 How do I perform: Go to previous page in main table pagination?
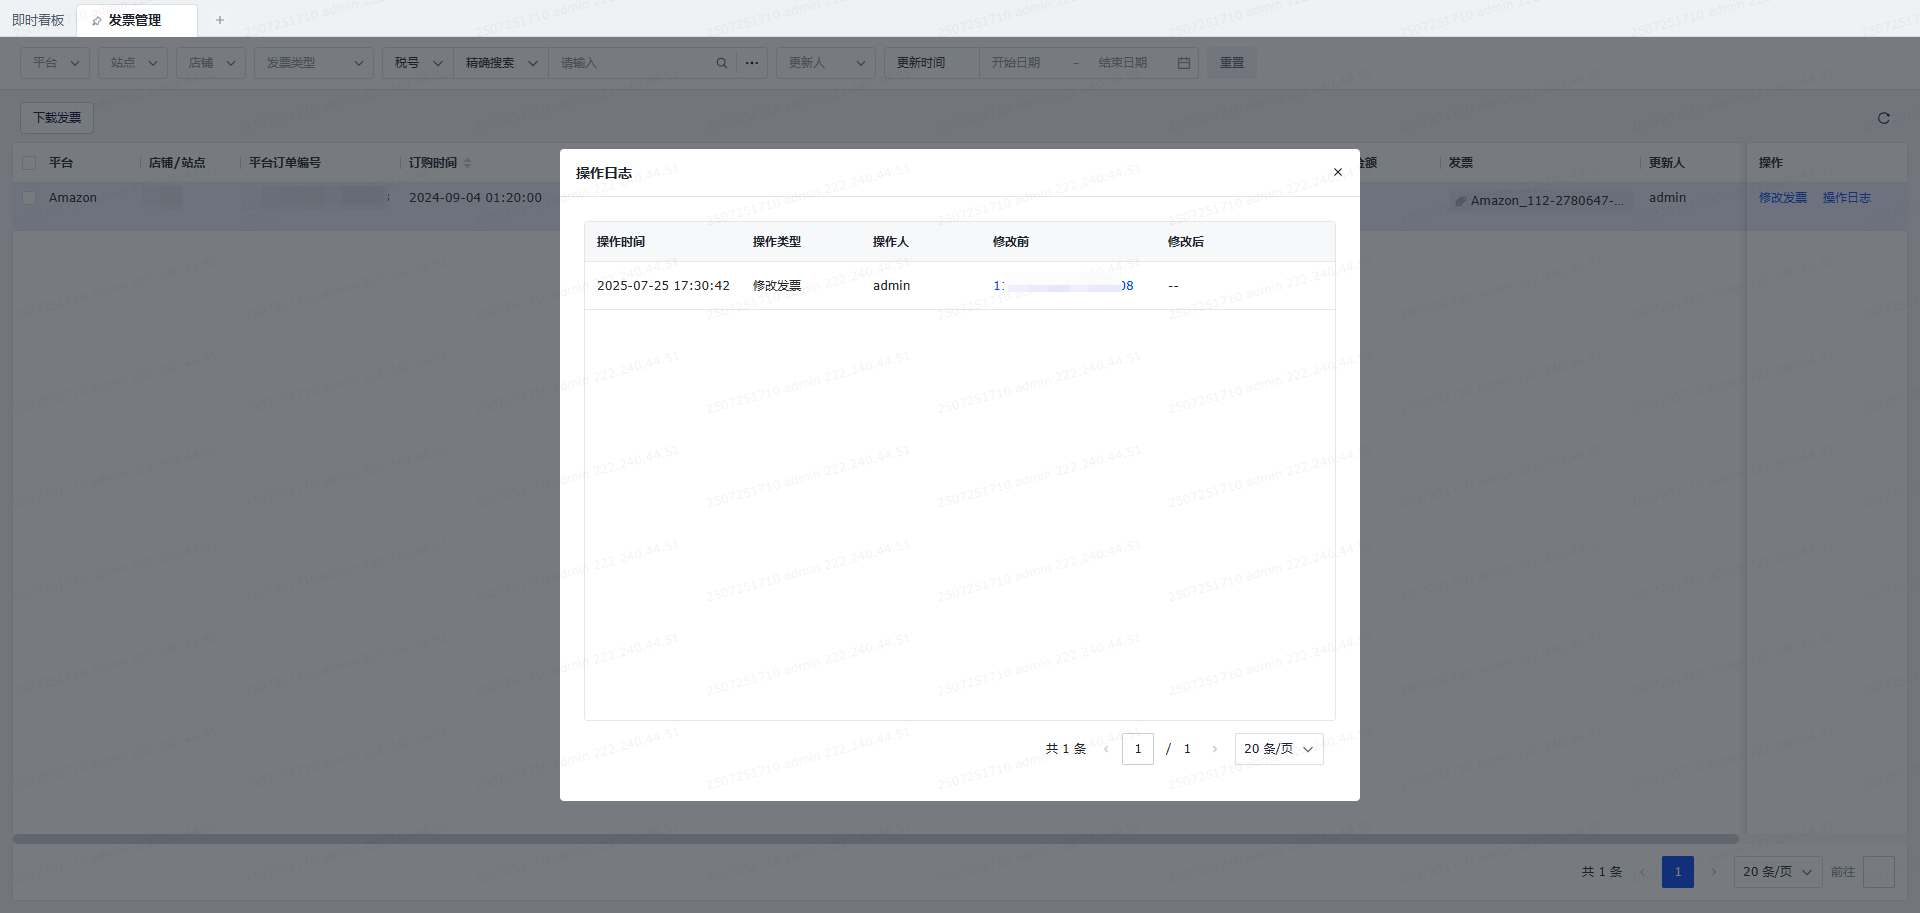point(1642,872)
